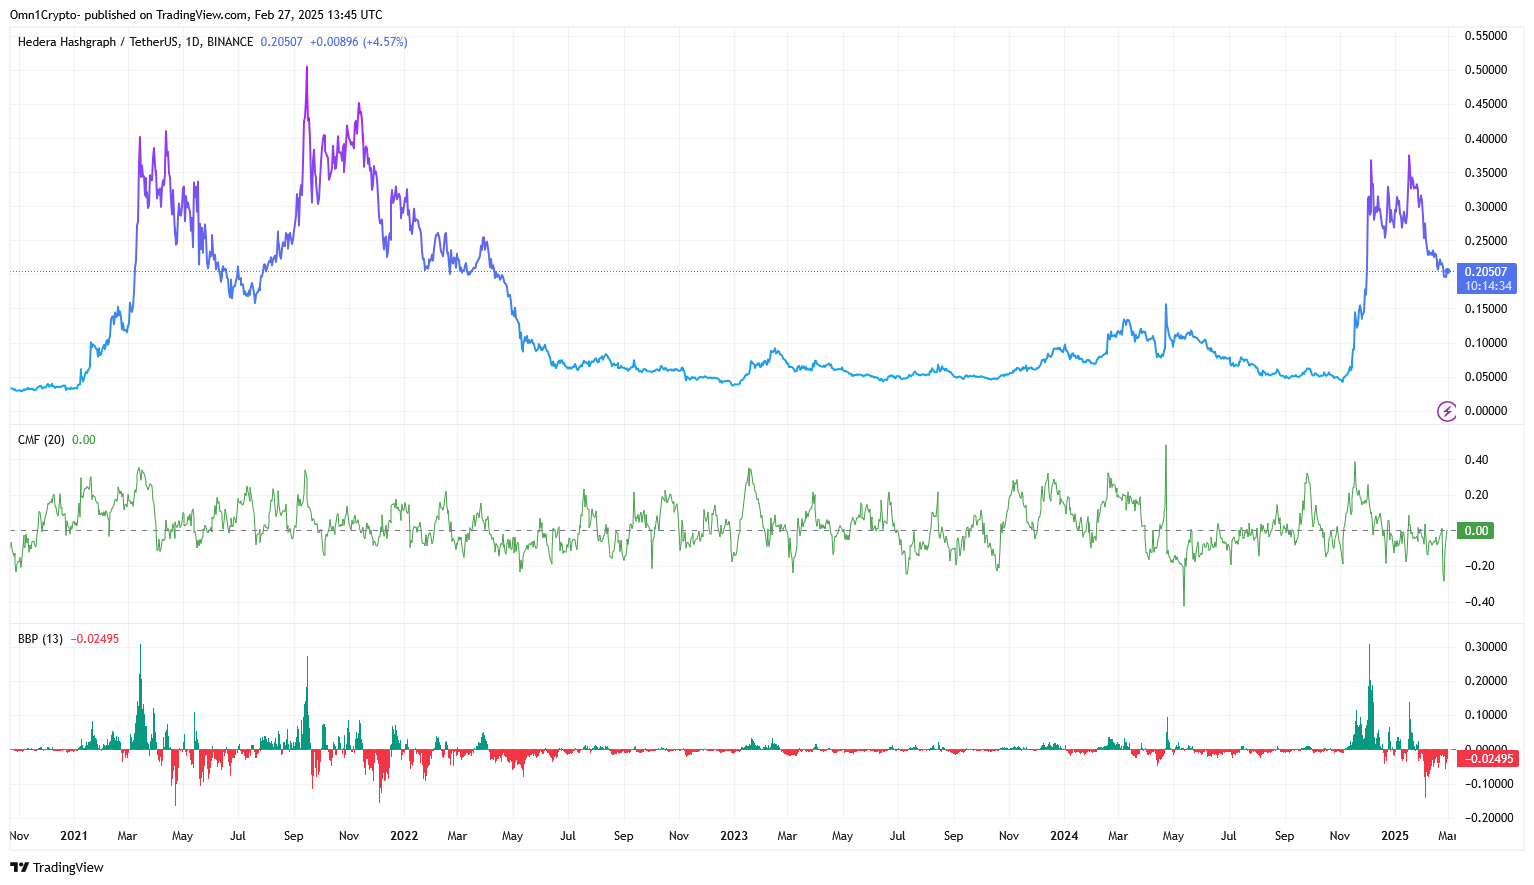The height and width of the screenshot is (885, 1534).
Task: Click the green CMF 0.00 value tag
Action: pyautogui.click(x=1476, y=531)
